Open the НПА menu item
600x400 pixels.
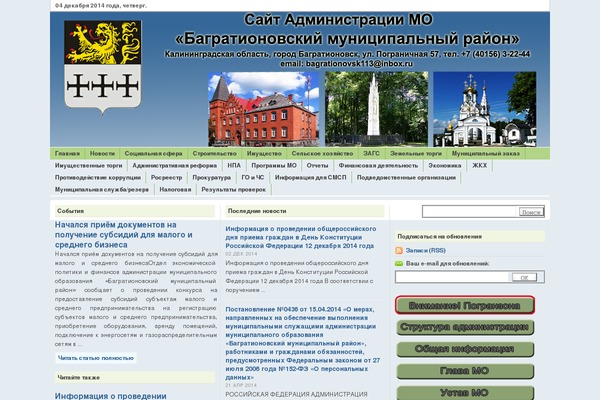click(x=234, y=165)
